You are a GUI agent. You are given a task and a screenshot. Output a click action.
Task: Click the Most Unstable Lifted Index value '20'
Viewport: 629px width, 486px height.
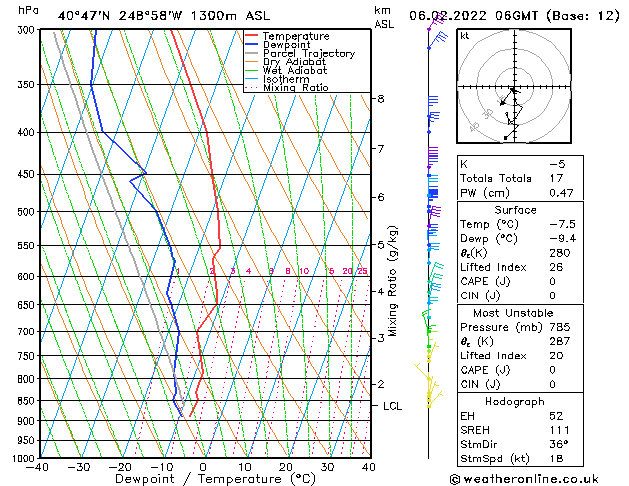556,356
